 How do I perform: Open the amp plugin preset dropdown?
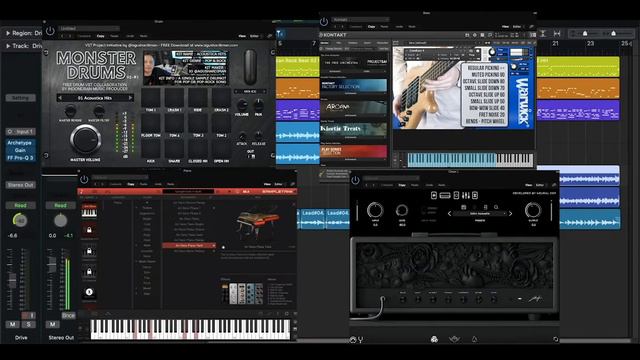pos(480,213)
